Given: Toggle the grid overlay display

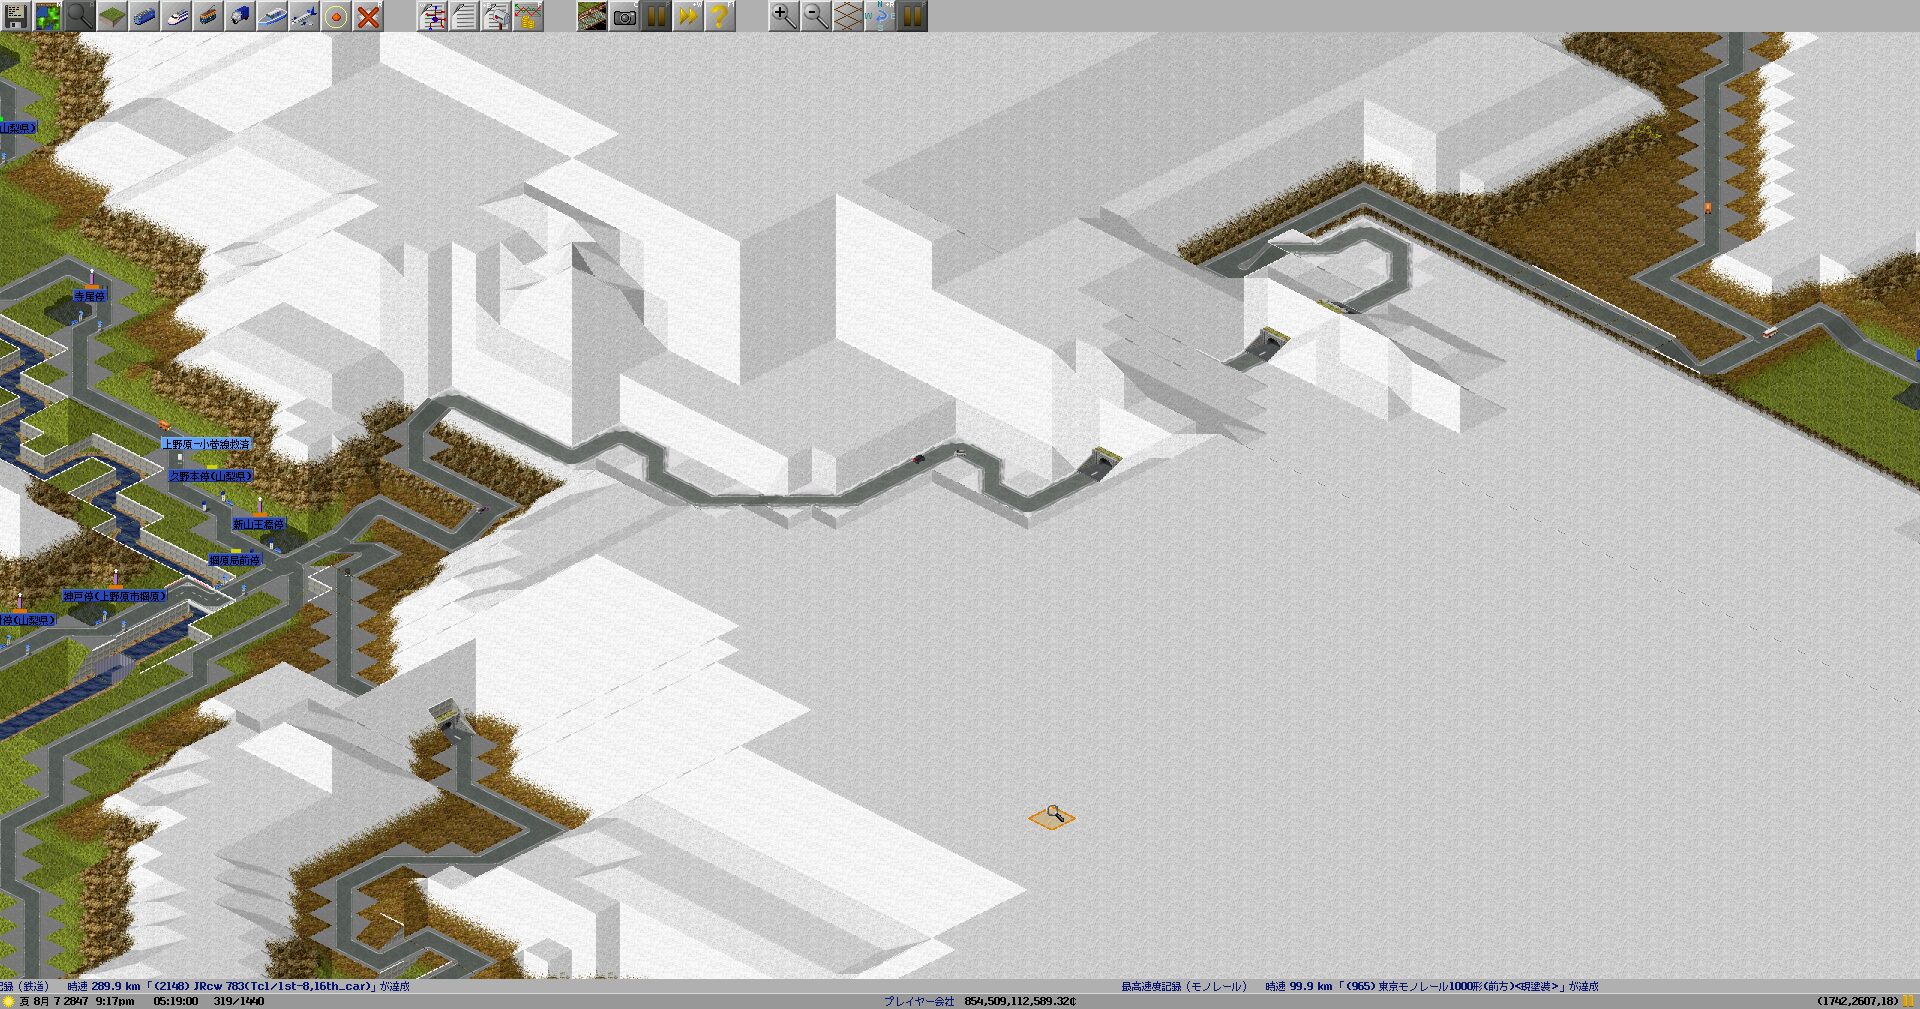Looking at the screenshot, I should tap(847, 16).
